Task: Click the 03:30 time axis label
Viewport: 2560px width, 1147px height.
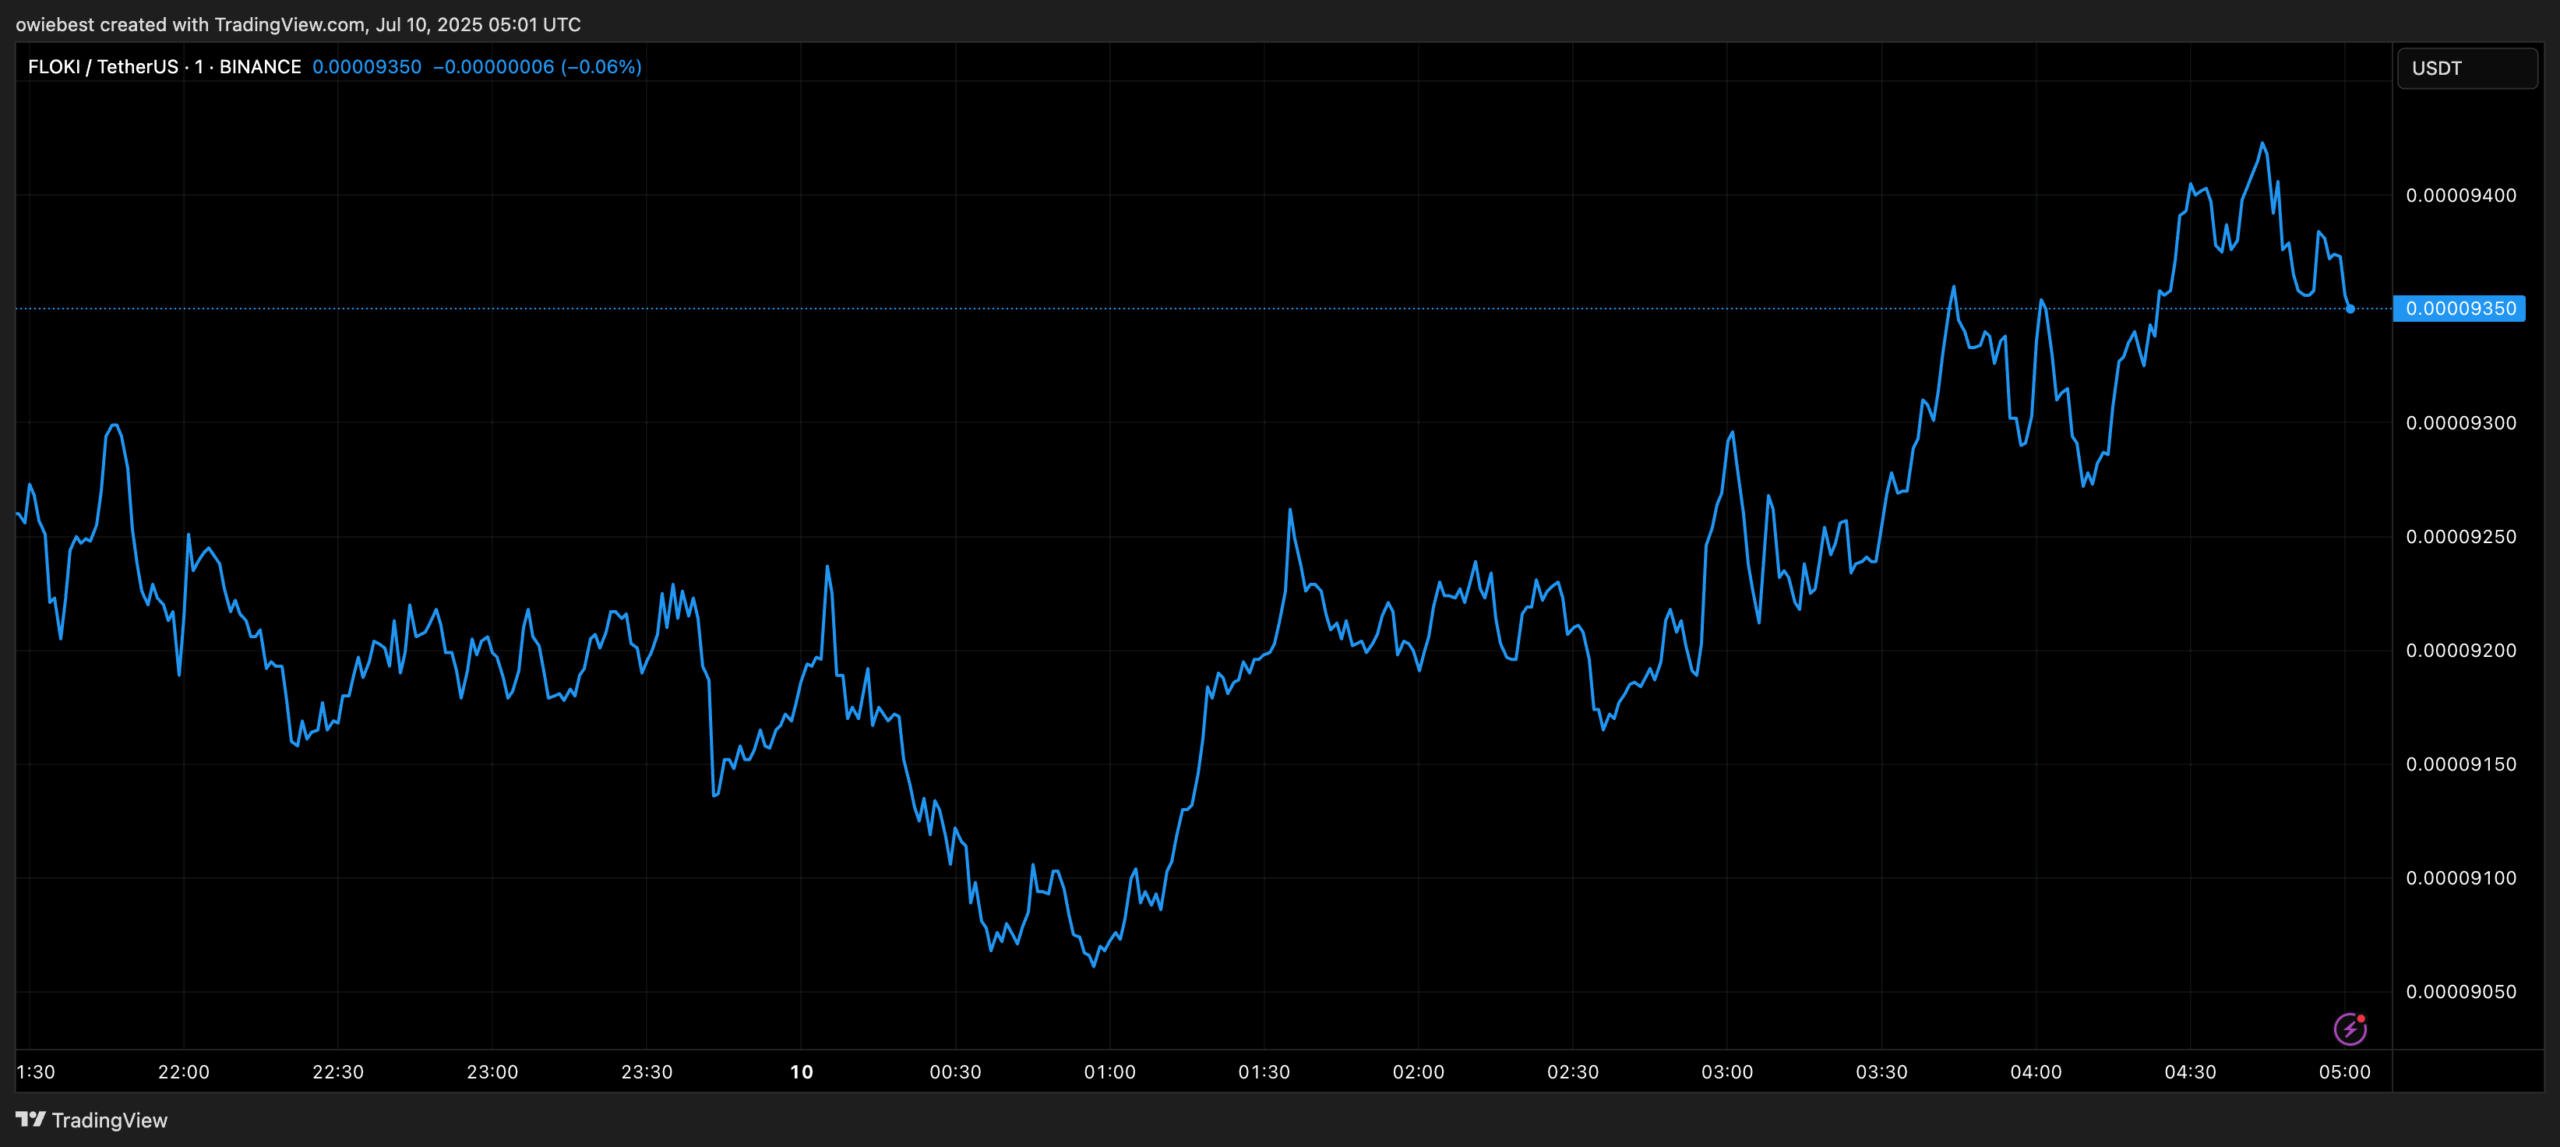Action: click(1882, 1072)
